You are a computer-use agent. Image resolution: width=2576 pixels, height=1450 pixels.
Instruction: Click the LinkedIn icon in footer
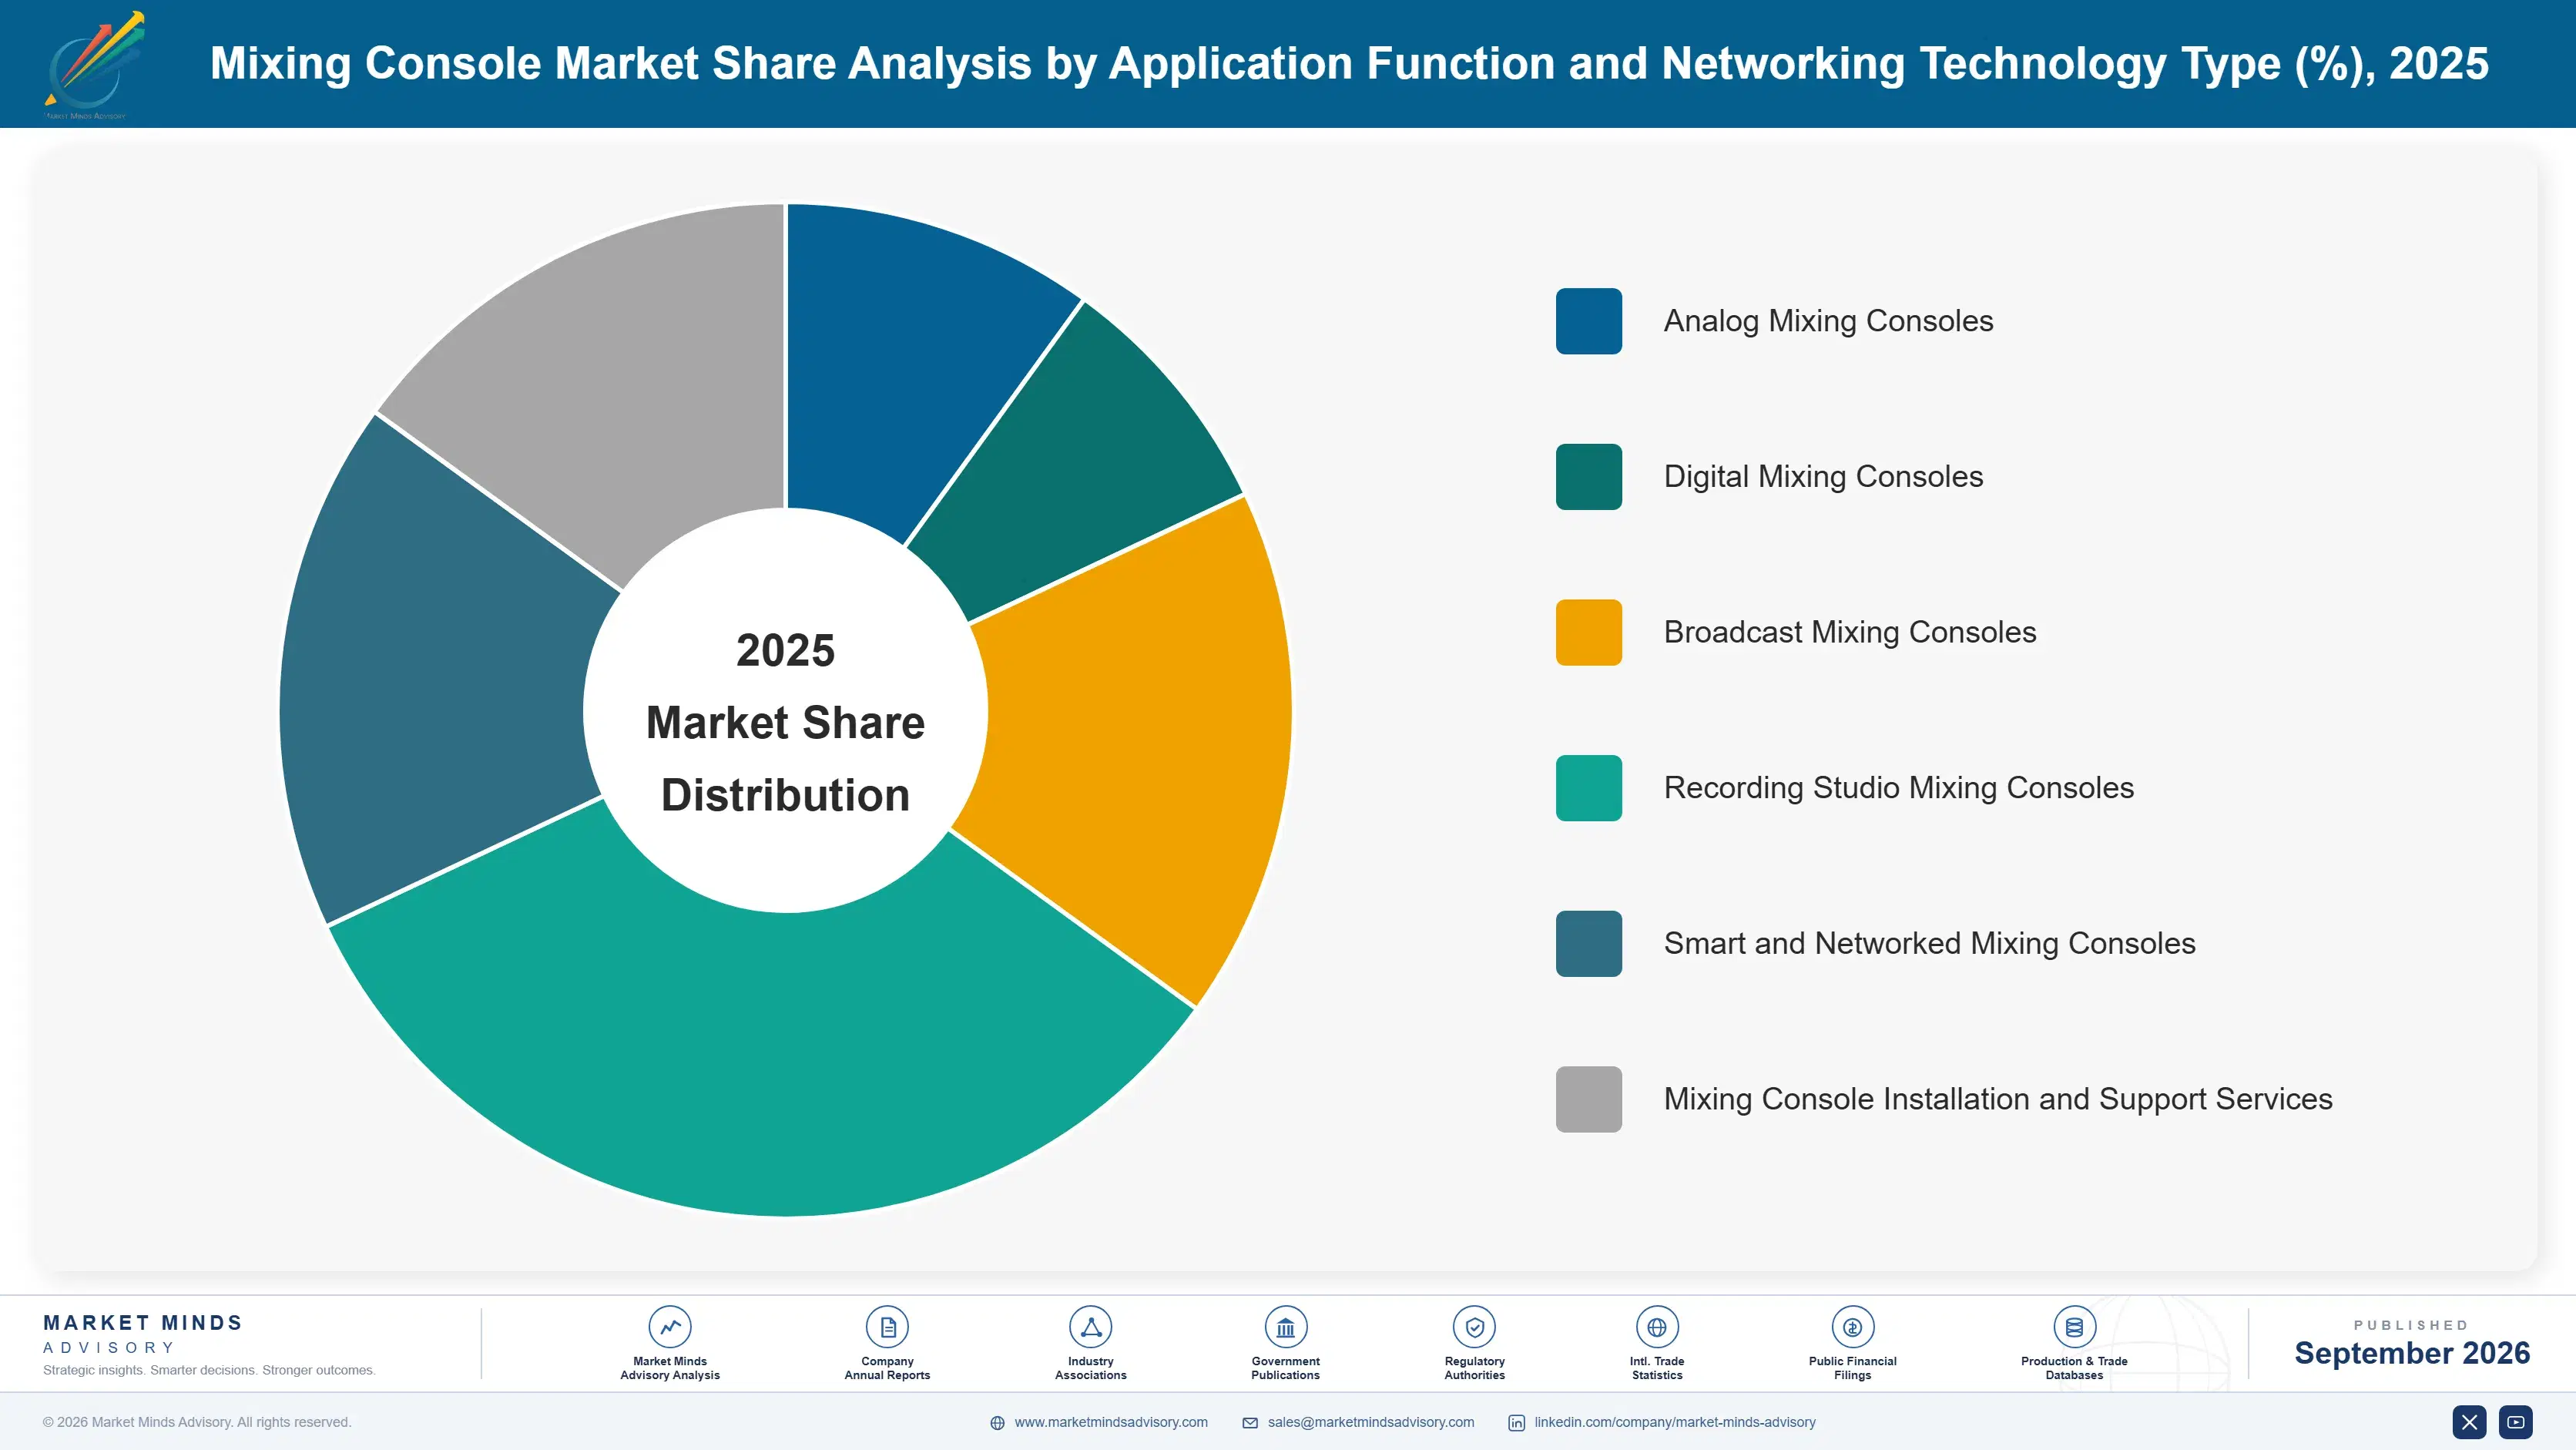[x=1516, y=1423]
